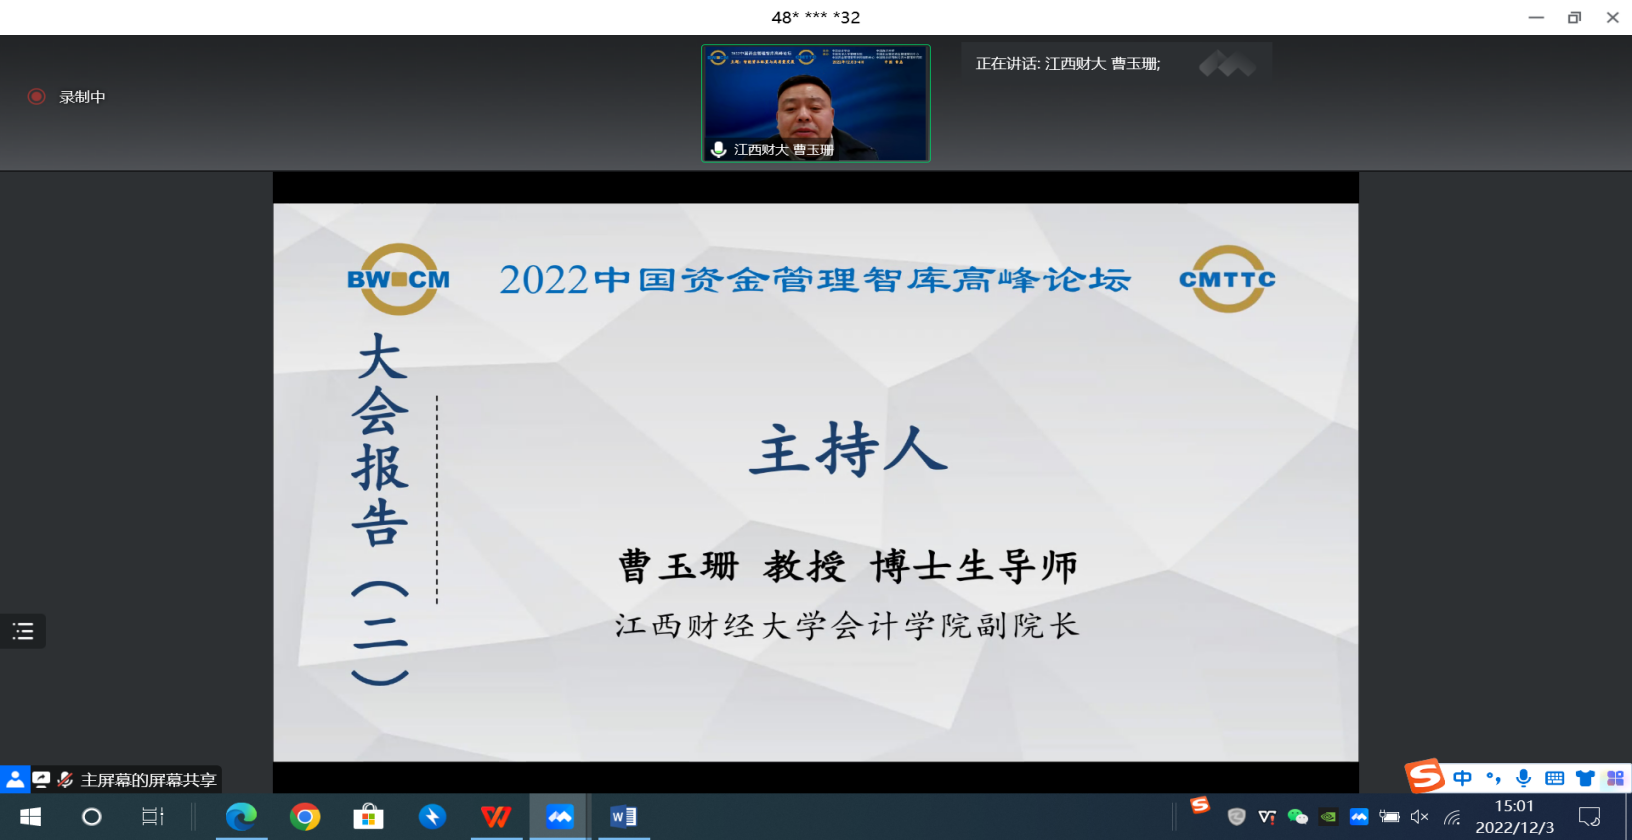Screen dimensions: 1632x840
Task: Click the Sogou S logo on IME toolbar
Action: coord(1425,776)
